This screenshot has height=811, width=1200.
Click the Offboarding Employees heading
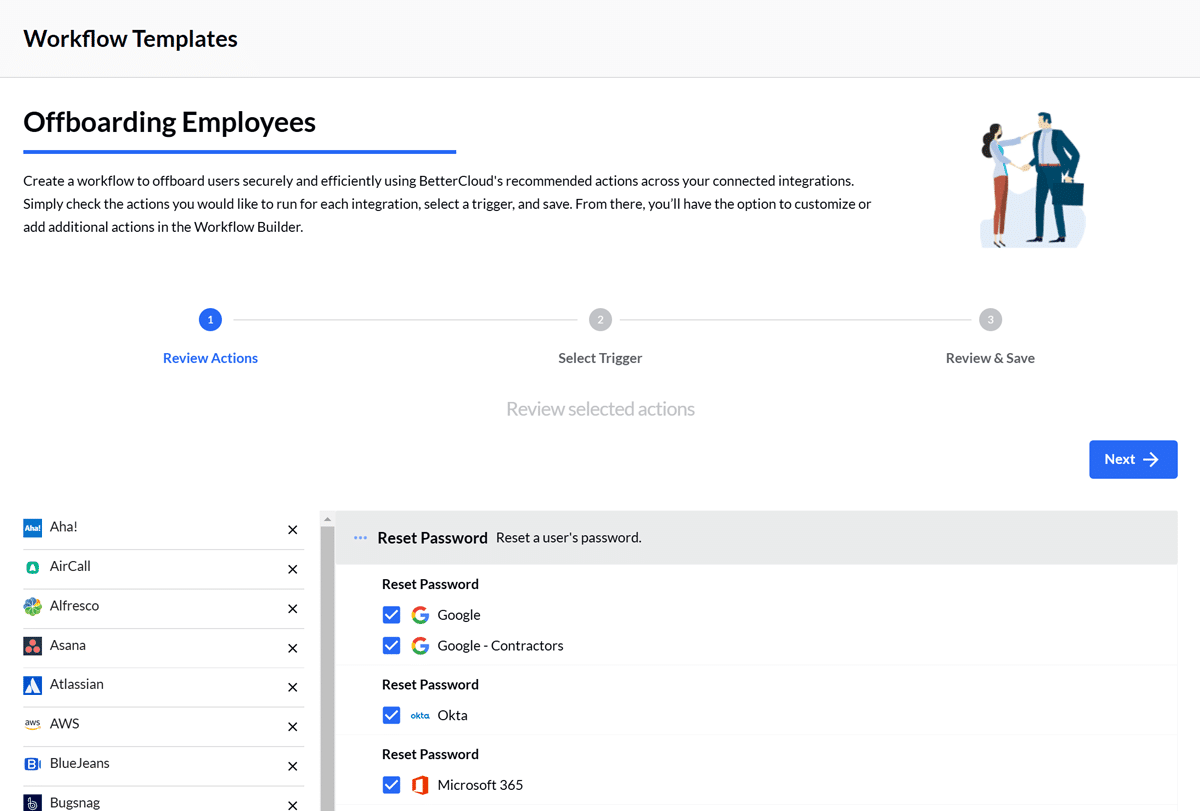[x=169, y=122]
